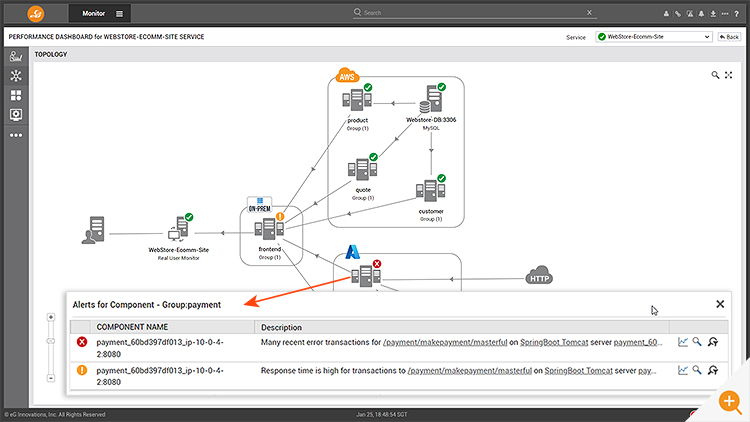Click the orange warning status icon in alerts
This screenshot has height=422, width=750.
(x=82, y=370)
